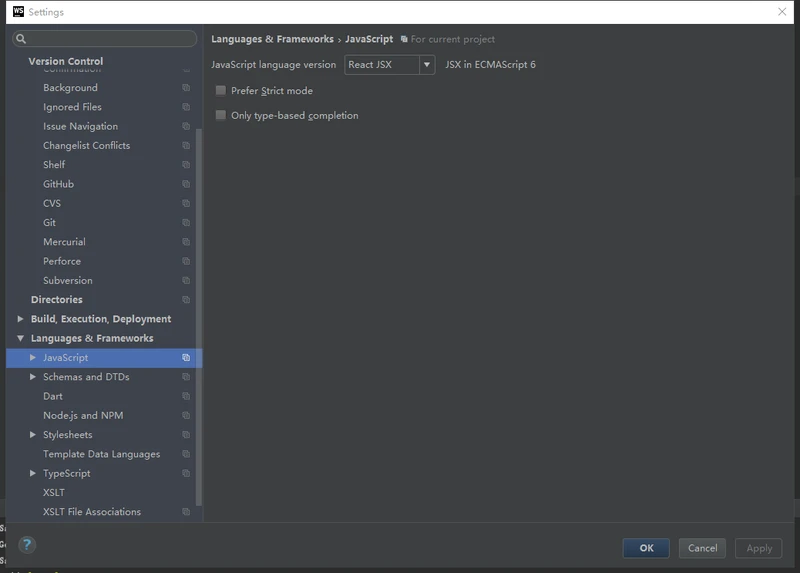This screenshot has width=800, height=573.
Task: Open Ignored Files settings
Action: [72, 107]
